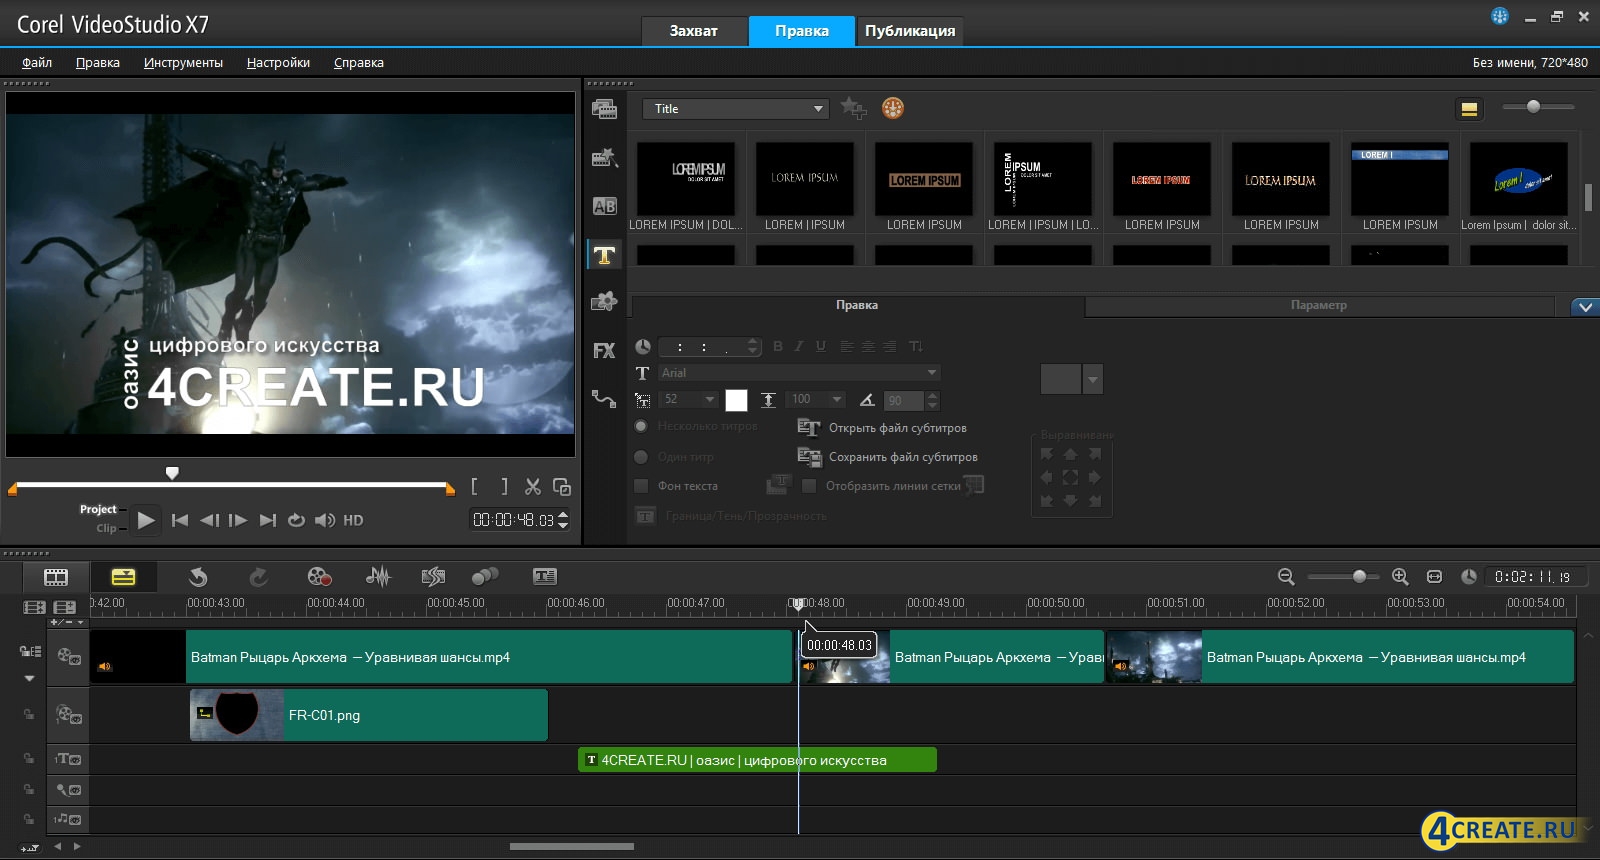Open the Subtitle Editor

tap(545, 577)
